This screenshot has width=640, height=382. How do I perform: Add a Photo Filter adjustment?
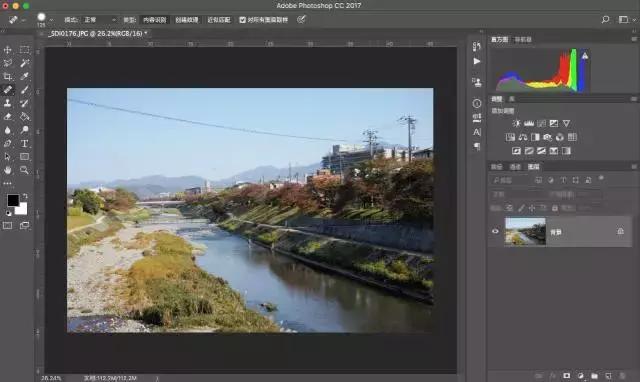(547, 137)
